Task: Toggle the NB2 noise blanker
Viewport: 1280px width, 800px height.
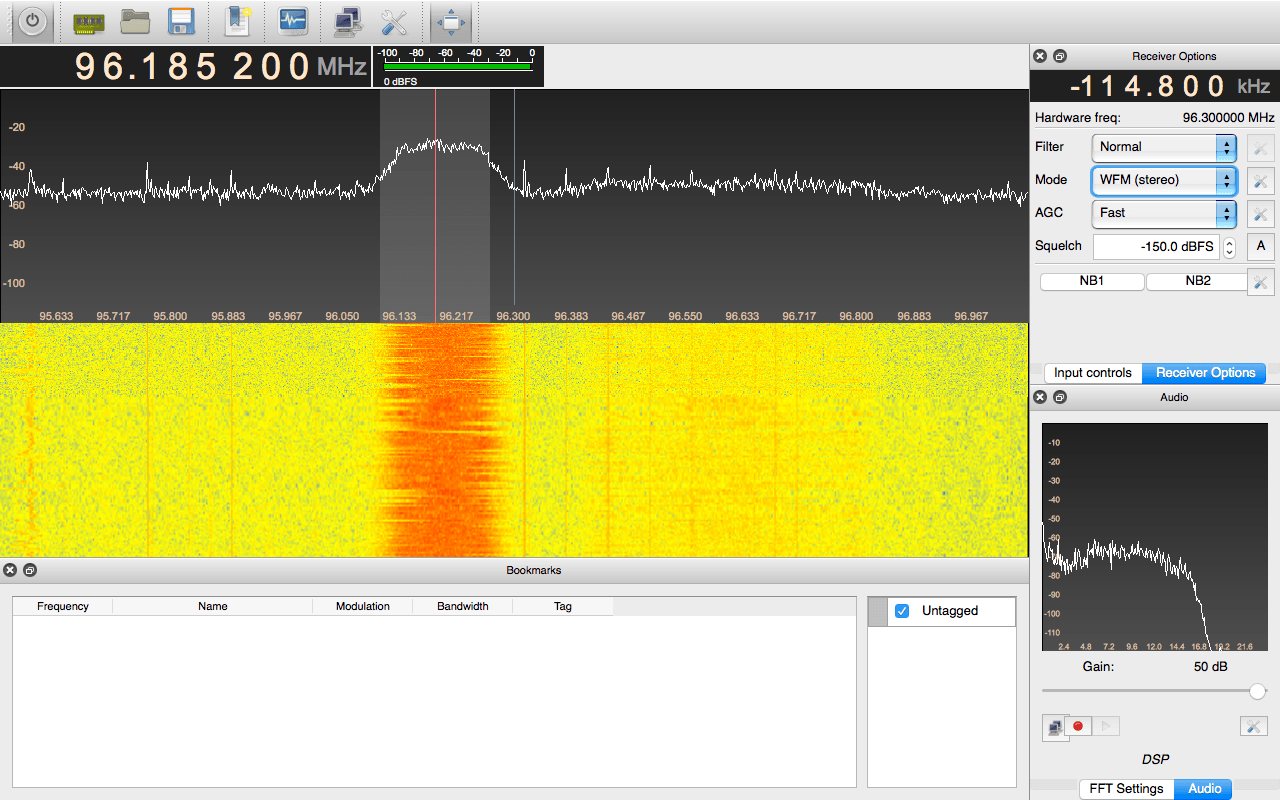Action: coord(1196,281)
